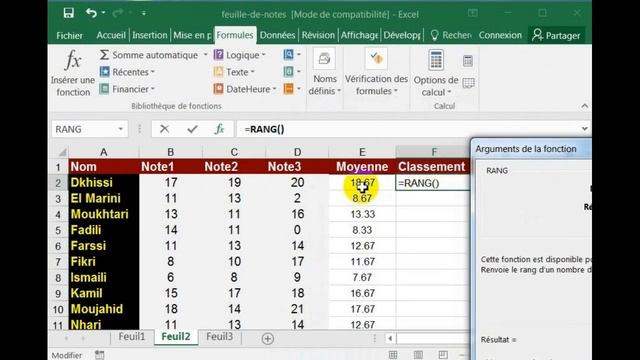Switch to the Insertion tab

tap(149, 36)
